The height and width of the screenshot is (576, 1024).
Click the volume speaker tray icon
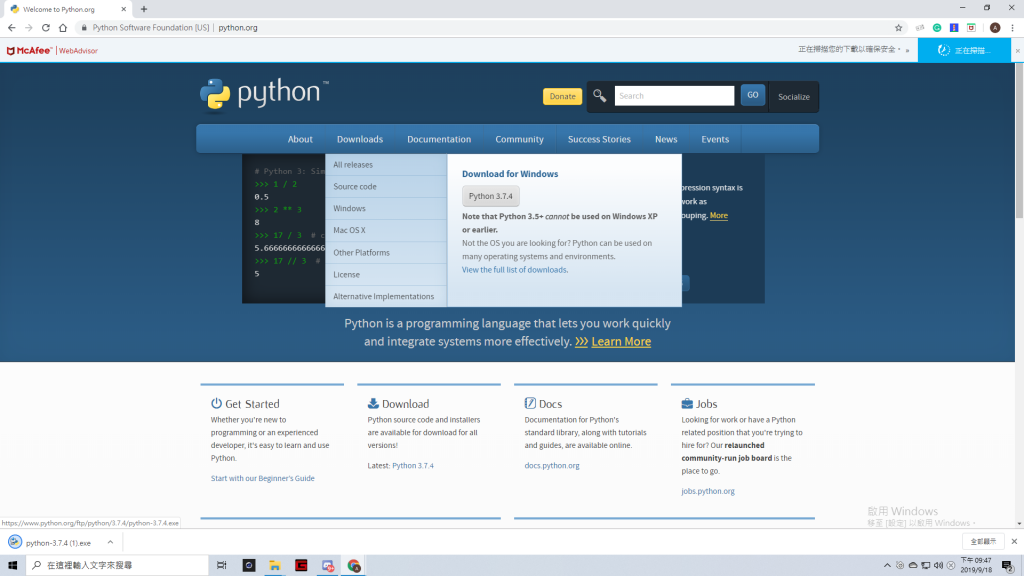[x=938, y=566]
